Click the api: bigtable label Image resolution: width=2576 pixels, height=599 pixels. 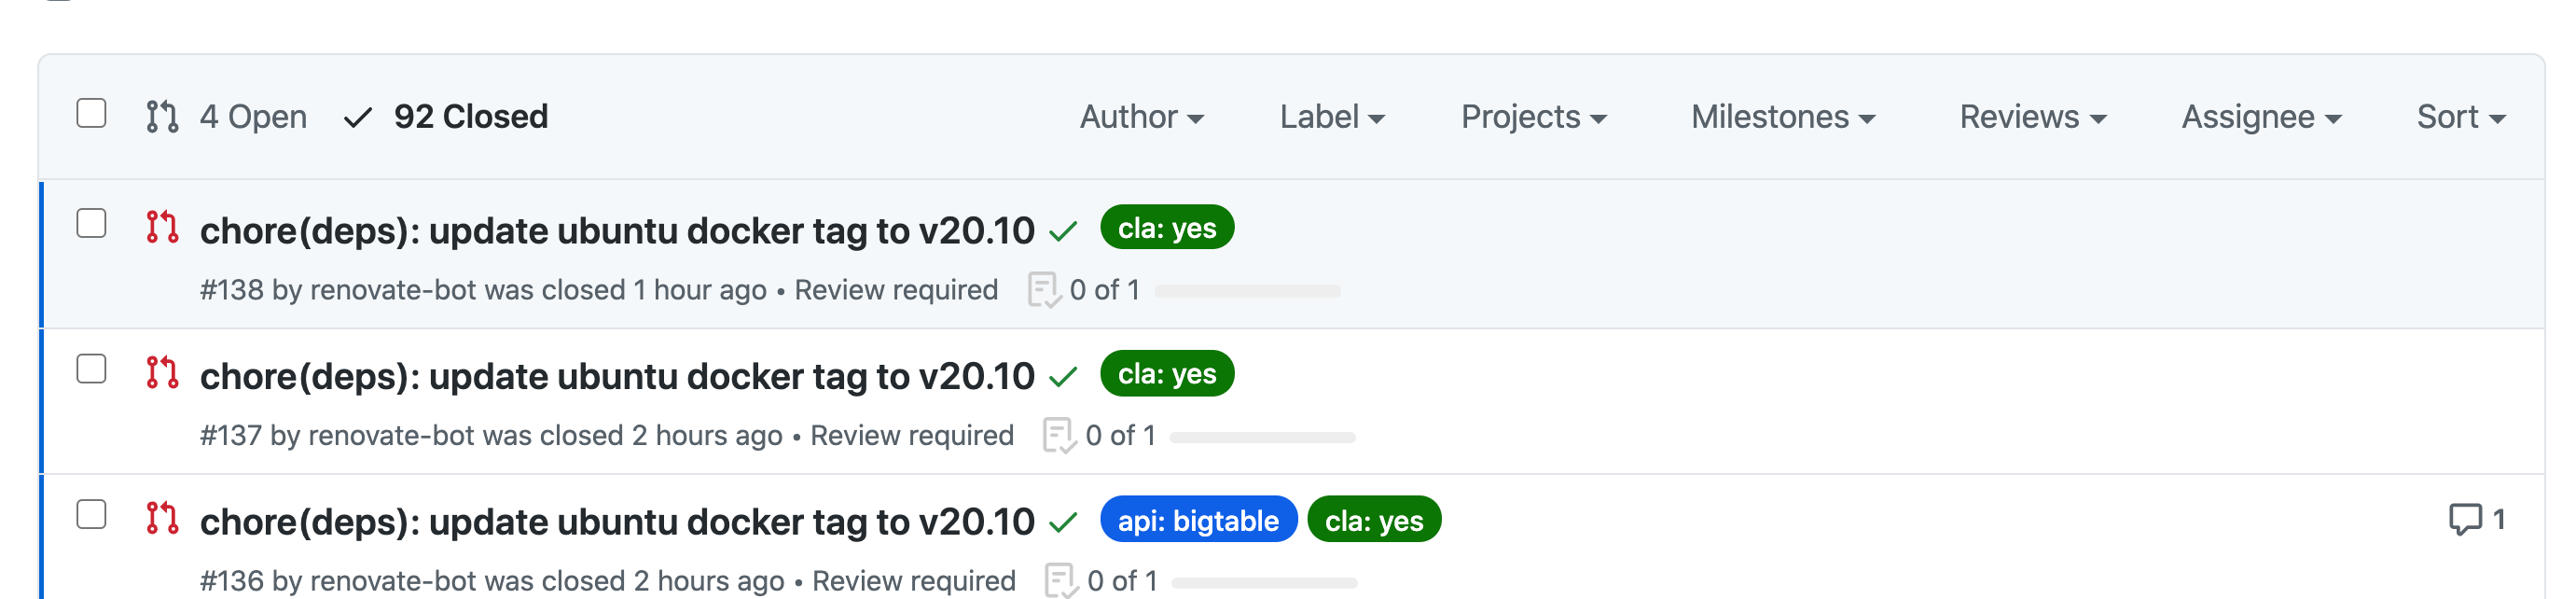click(1198, 520)
